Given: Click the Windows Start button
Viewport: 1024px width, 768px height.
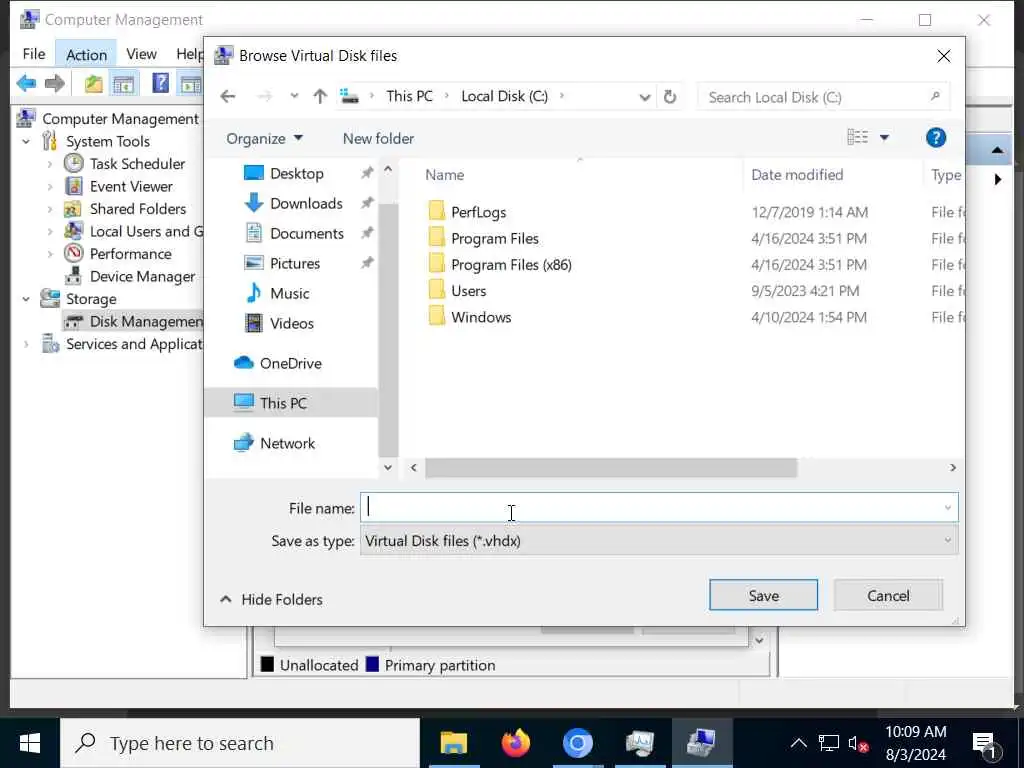Looking at the screenshot, I should (x=29, y=743).
